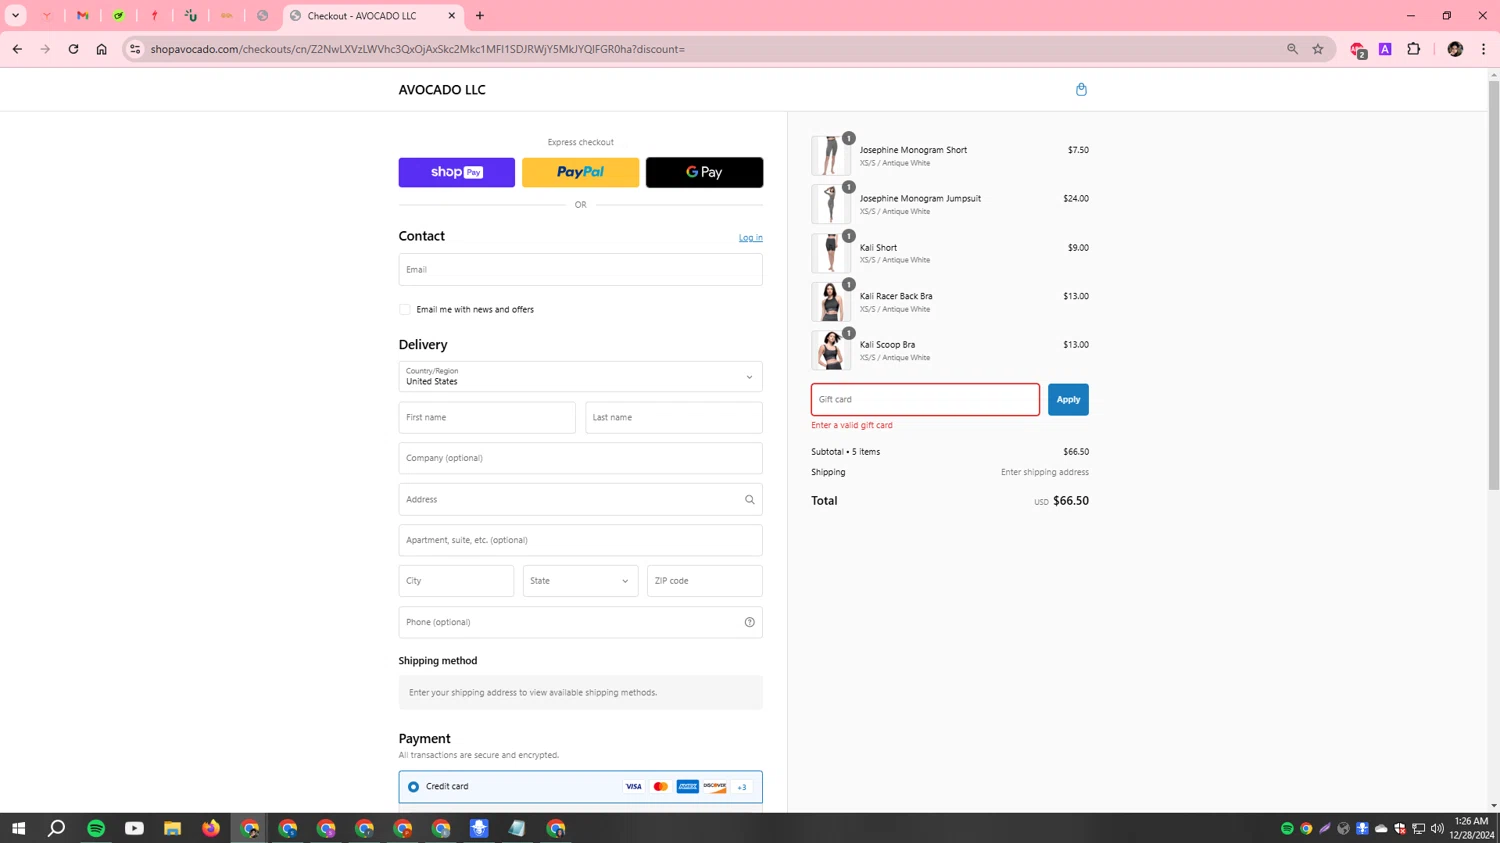View site information icon in address bar
Image resolution: width=1500 pixels, height=843 pixels.
coord(135,49)
